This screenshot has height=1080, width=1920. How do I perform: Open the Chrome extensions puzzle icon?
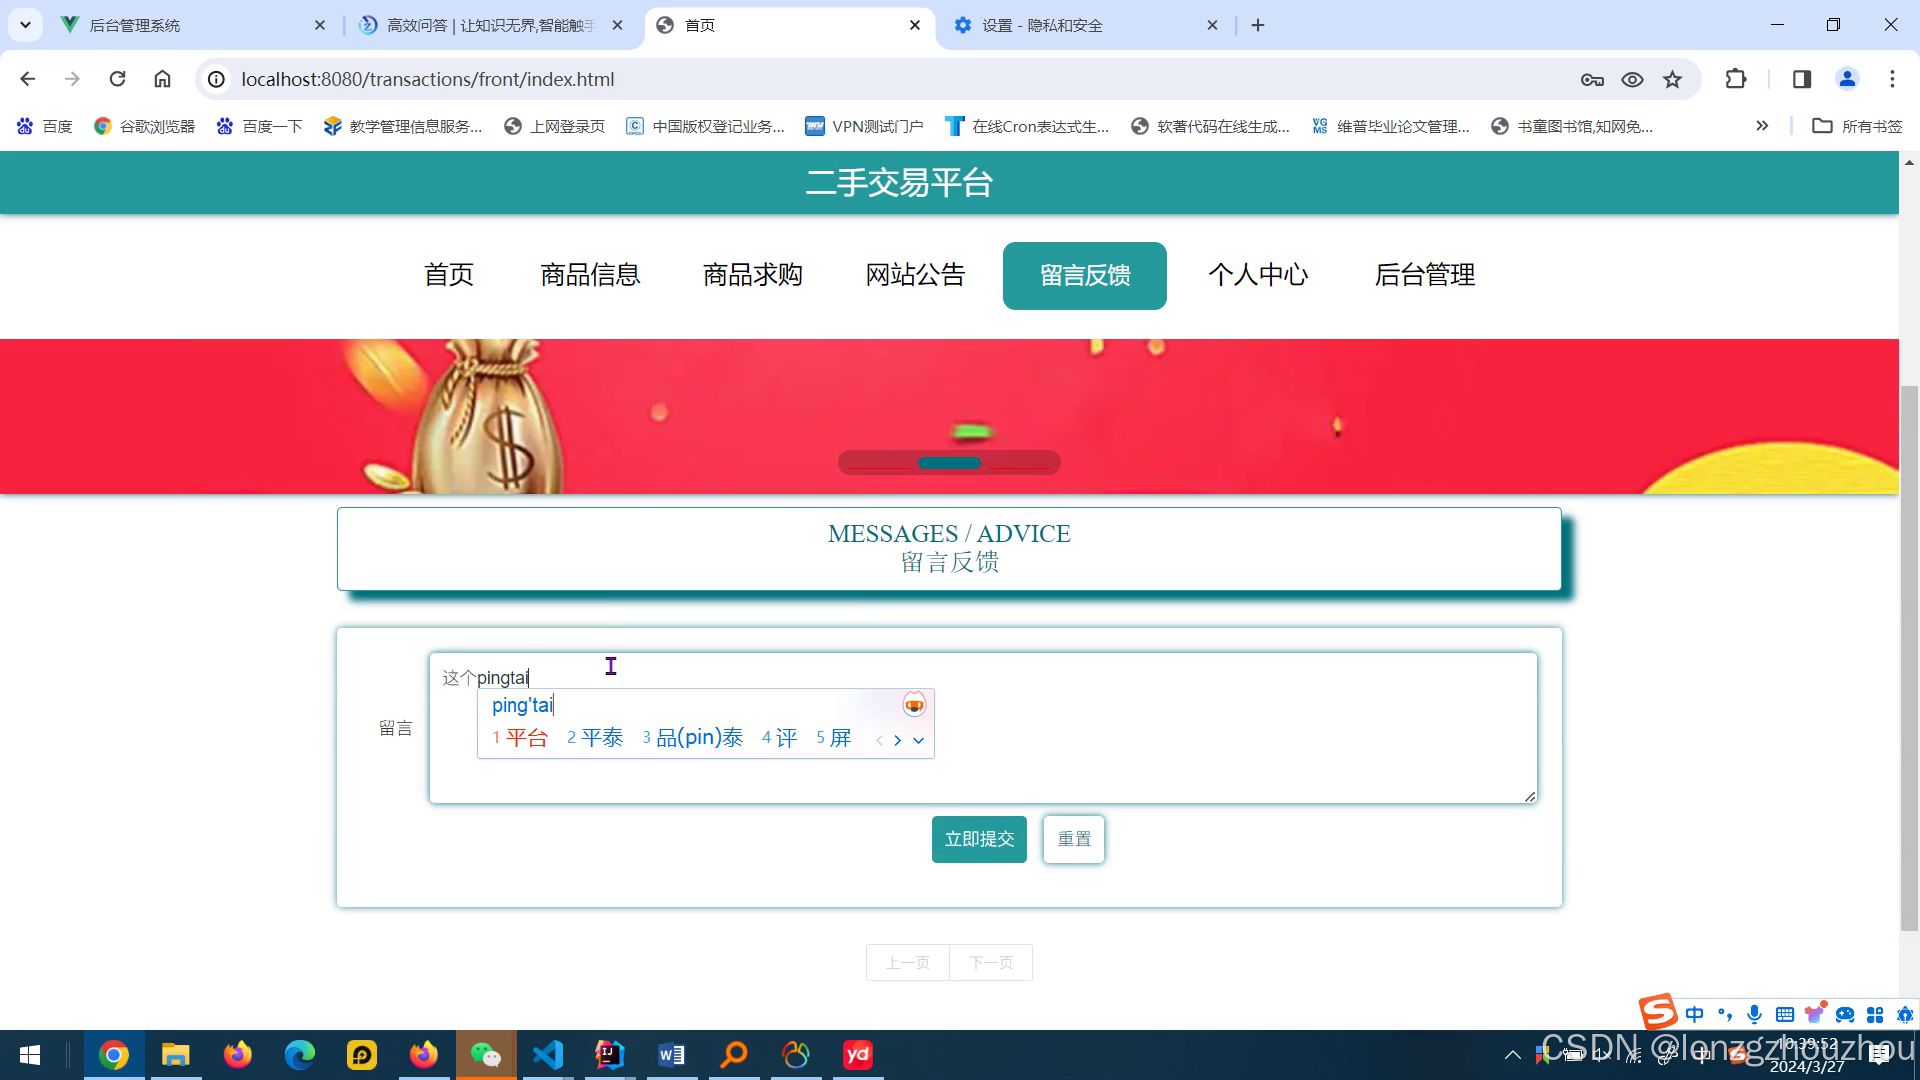coord(1736,79)
